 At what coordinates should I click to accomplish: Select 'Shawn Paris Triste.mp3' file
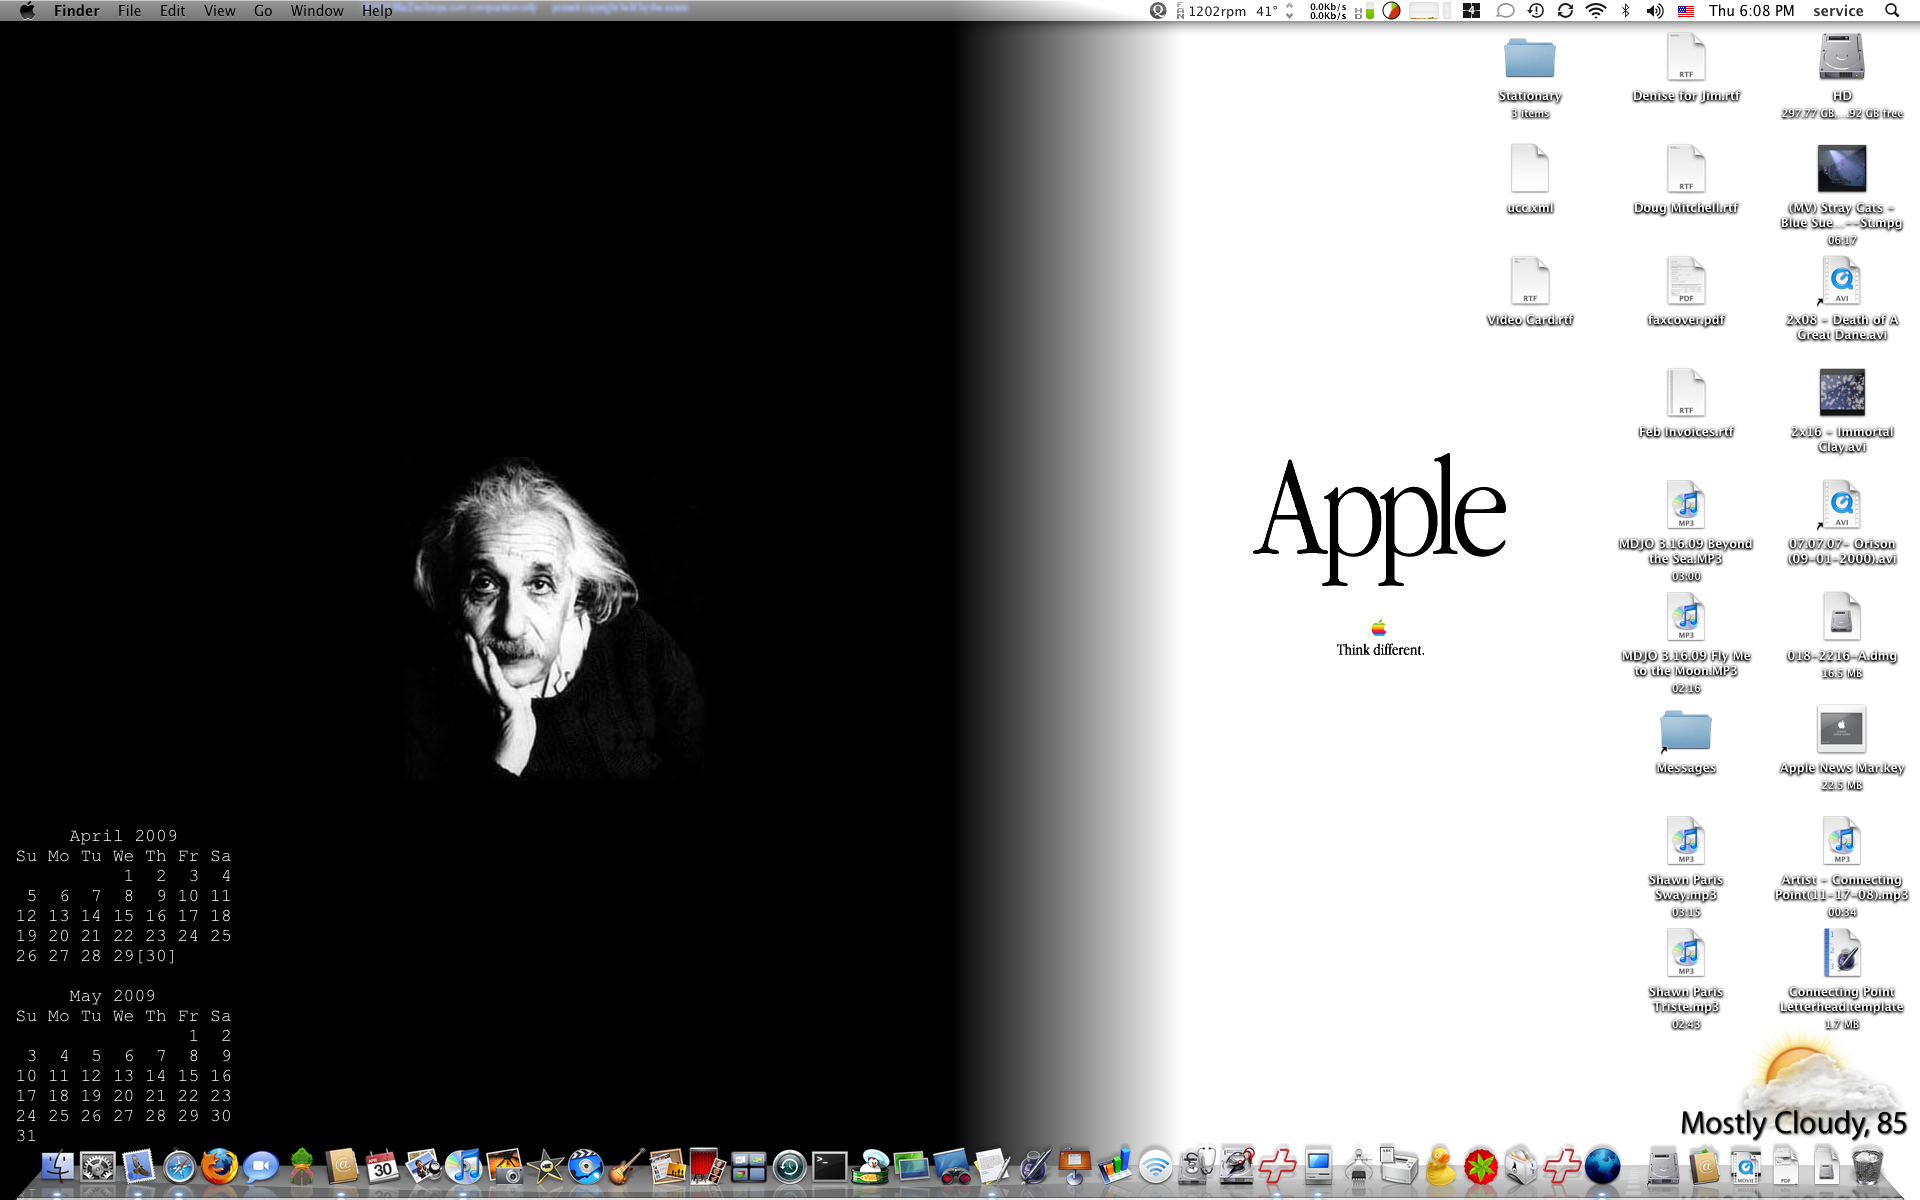(x=1686, y=953)
